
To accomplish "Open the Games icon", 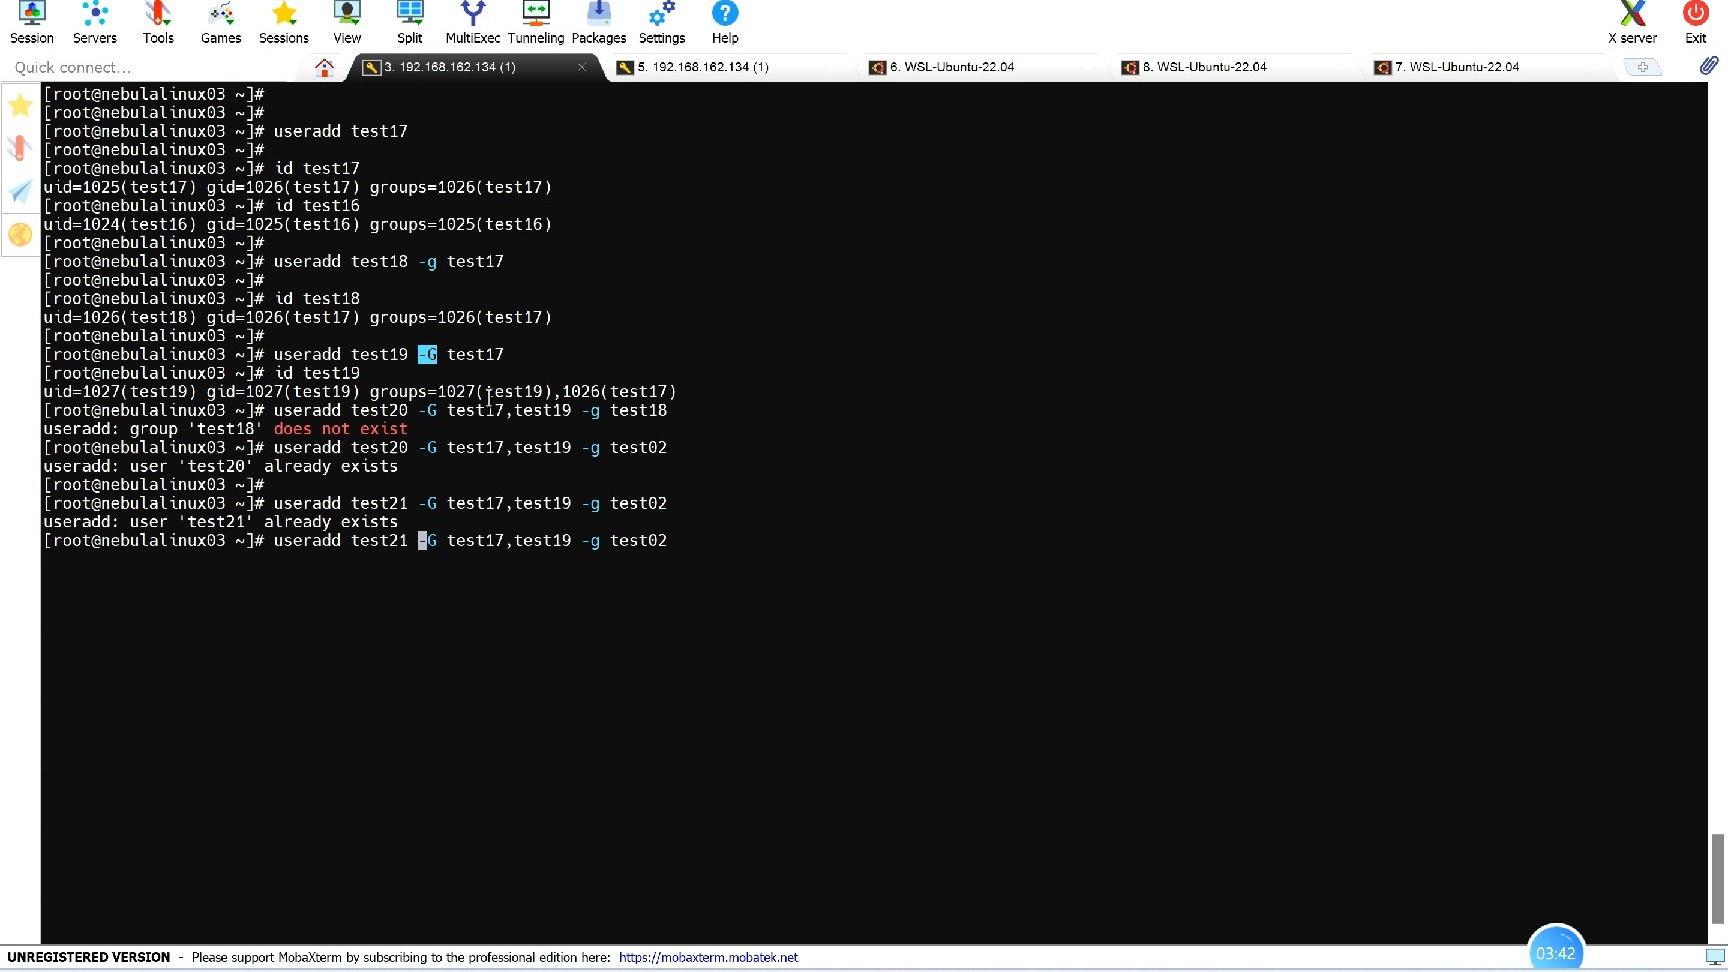I will click(221, 23).
